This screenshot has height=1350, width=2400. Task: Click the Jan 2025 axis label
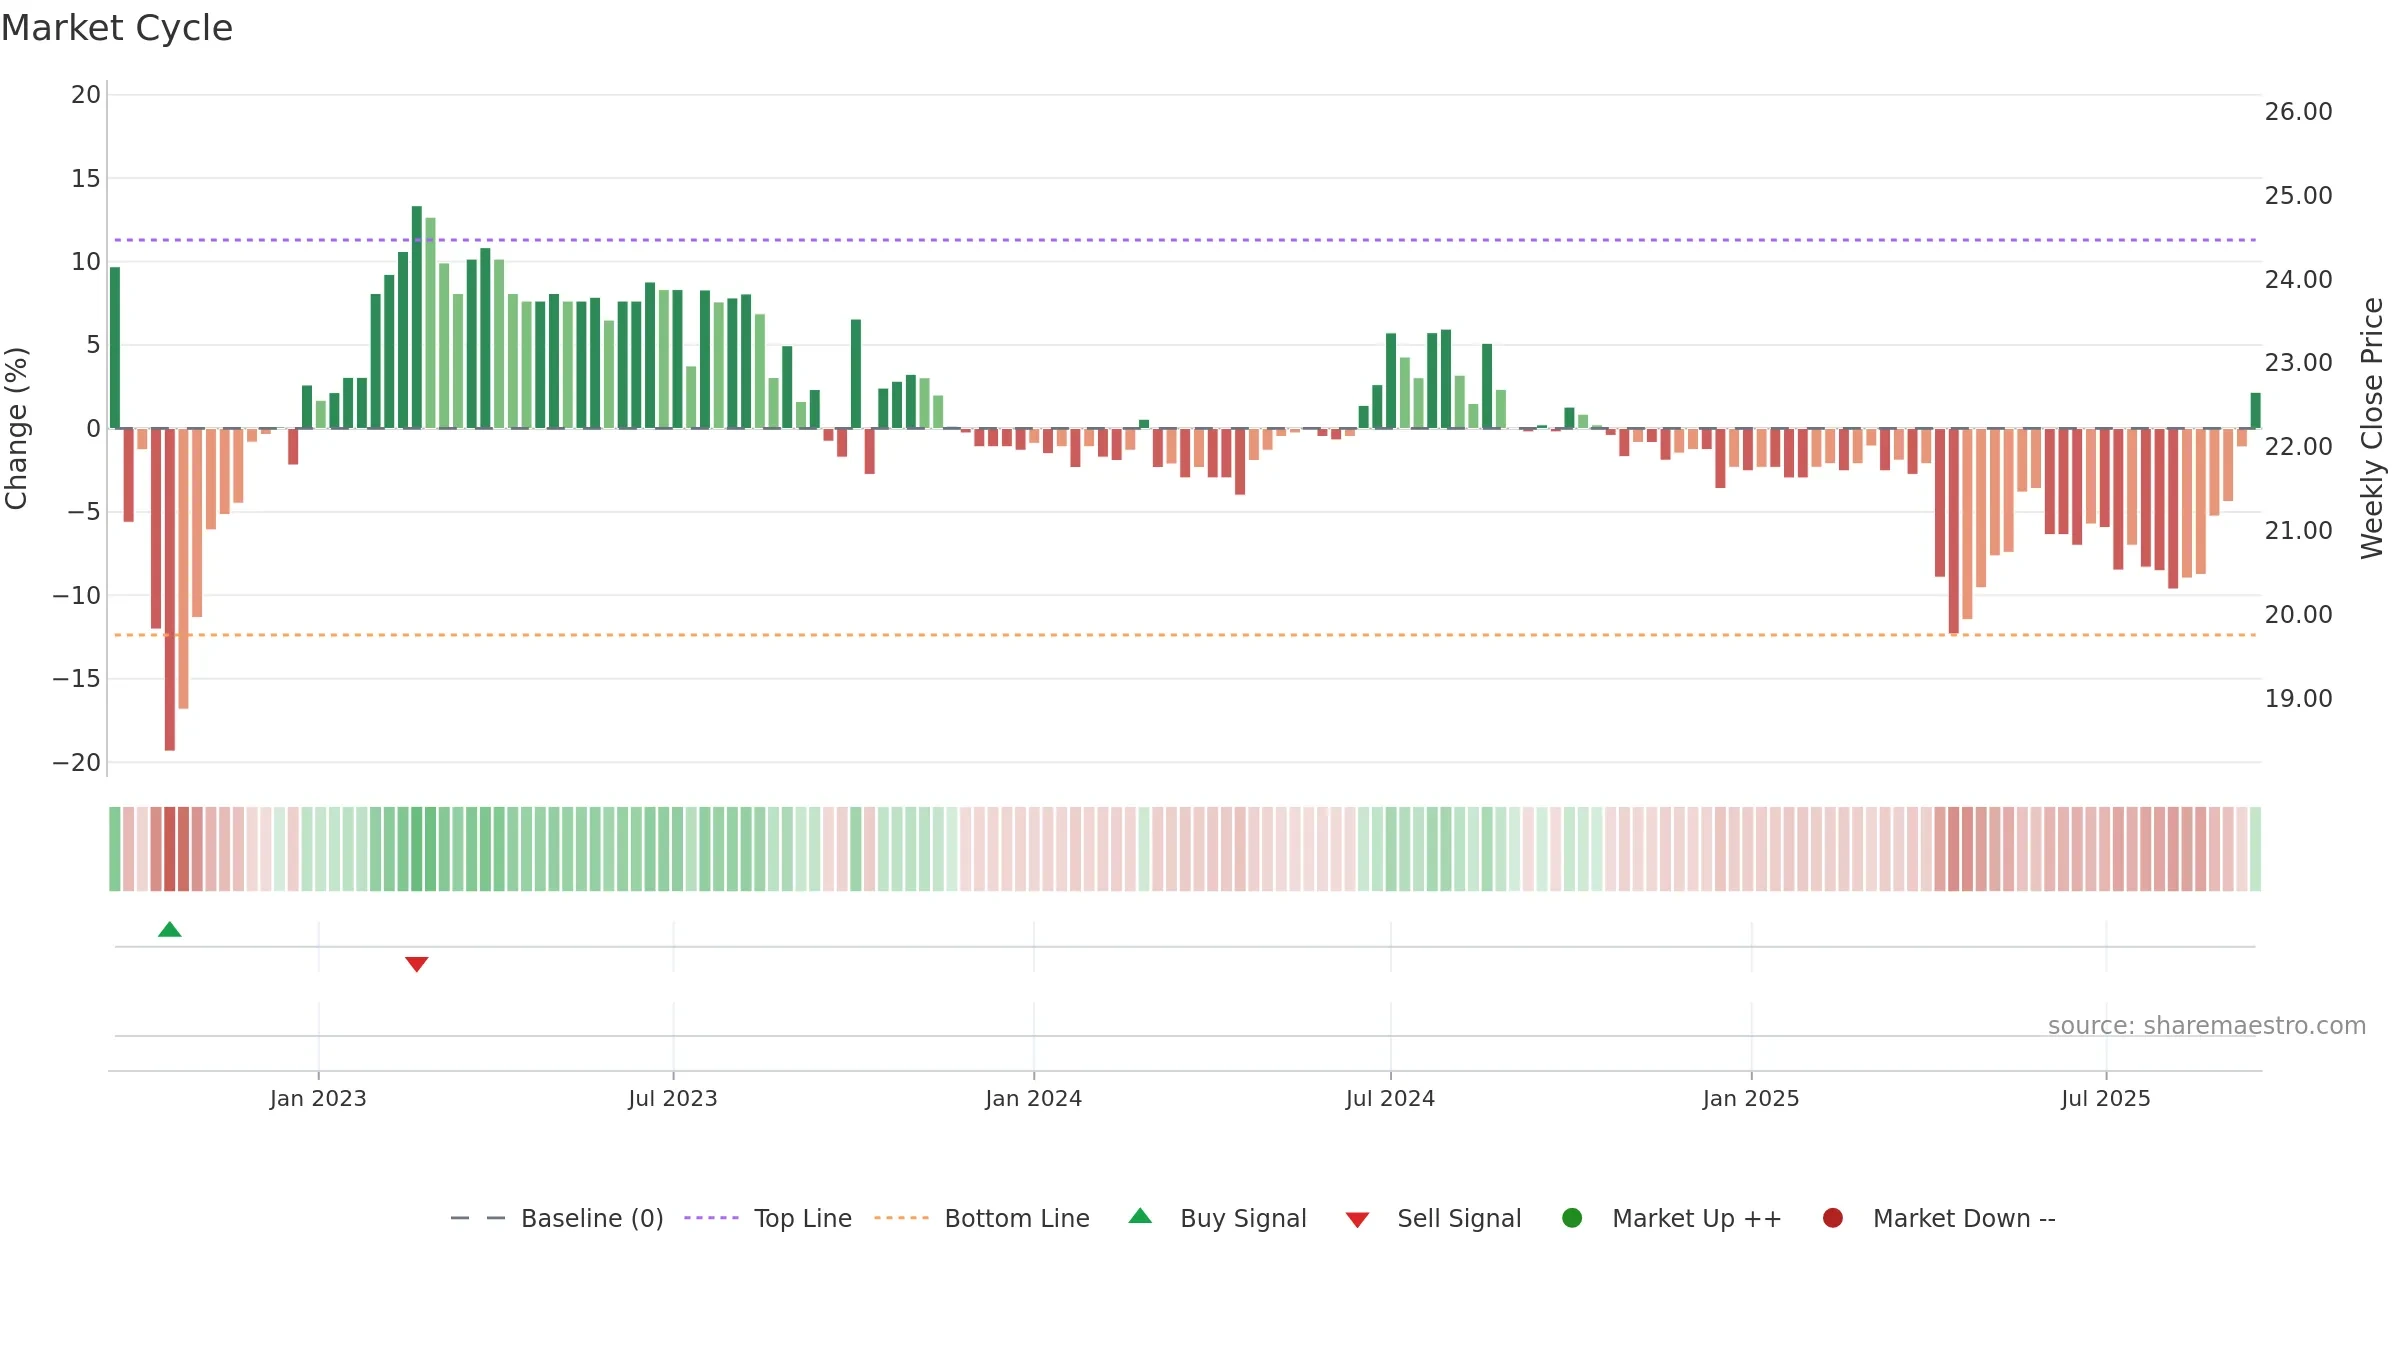point(1751,1099)
